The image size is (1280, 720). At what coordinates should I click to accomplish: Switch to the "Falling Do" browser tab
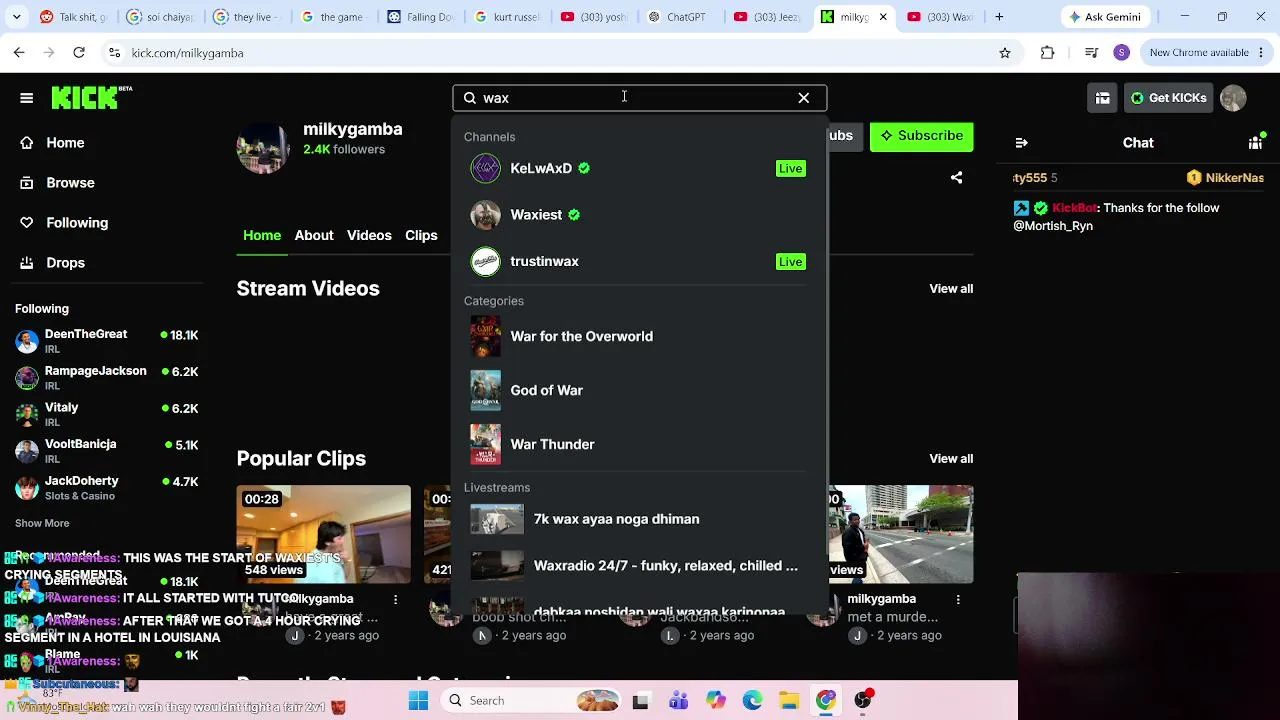pyautogui.click(x=421, y=17)
